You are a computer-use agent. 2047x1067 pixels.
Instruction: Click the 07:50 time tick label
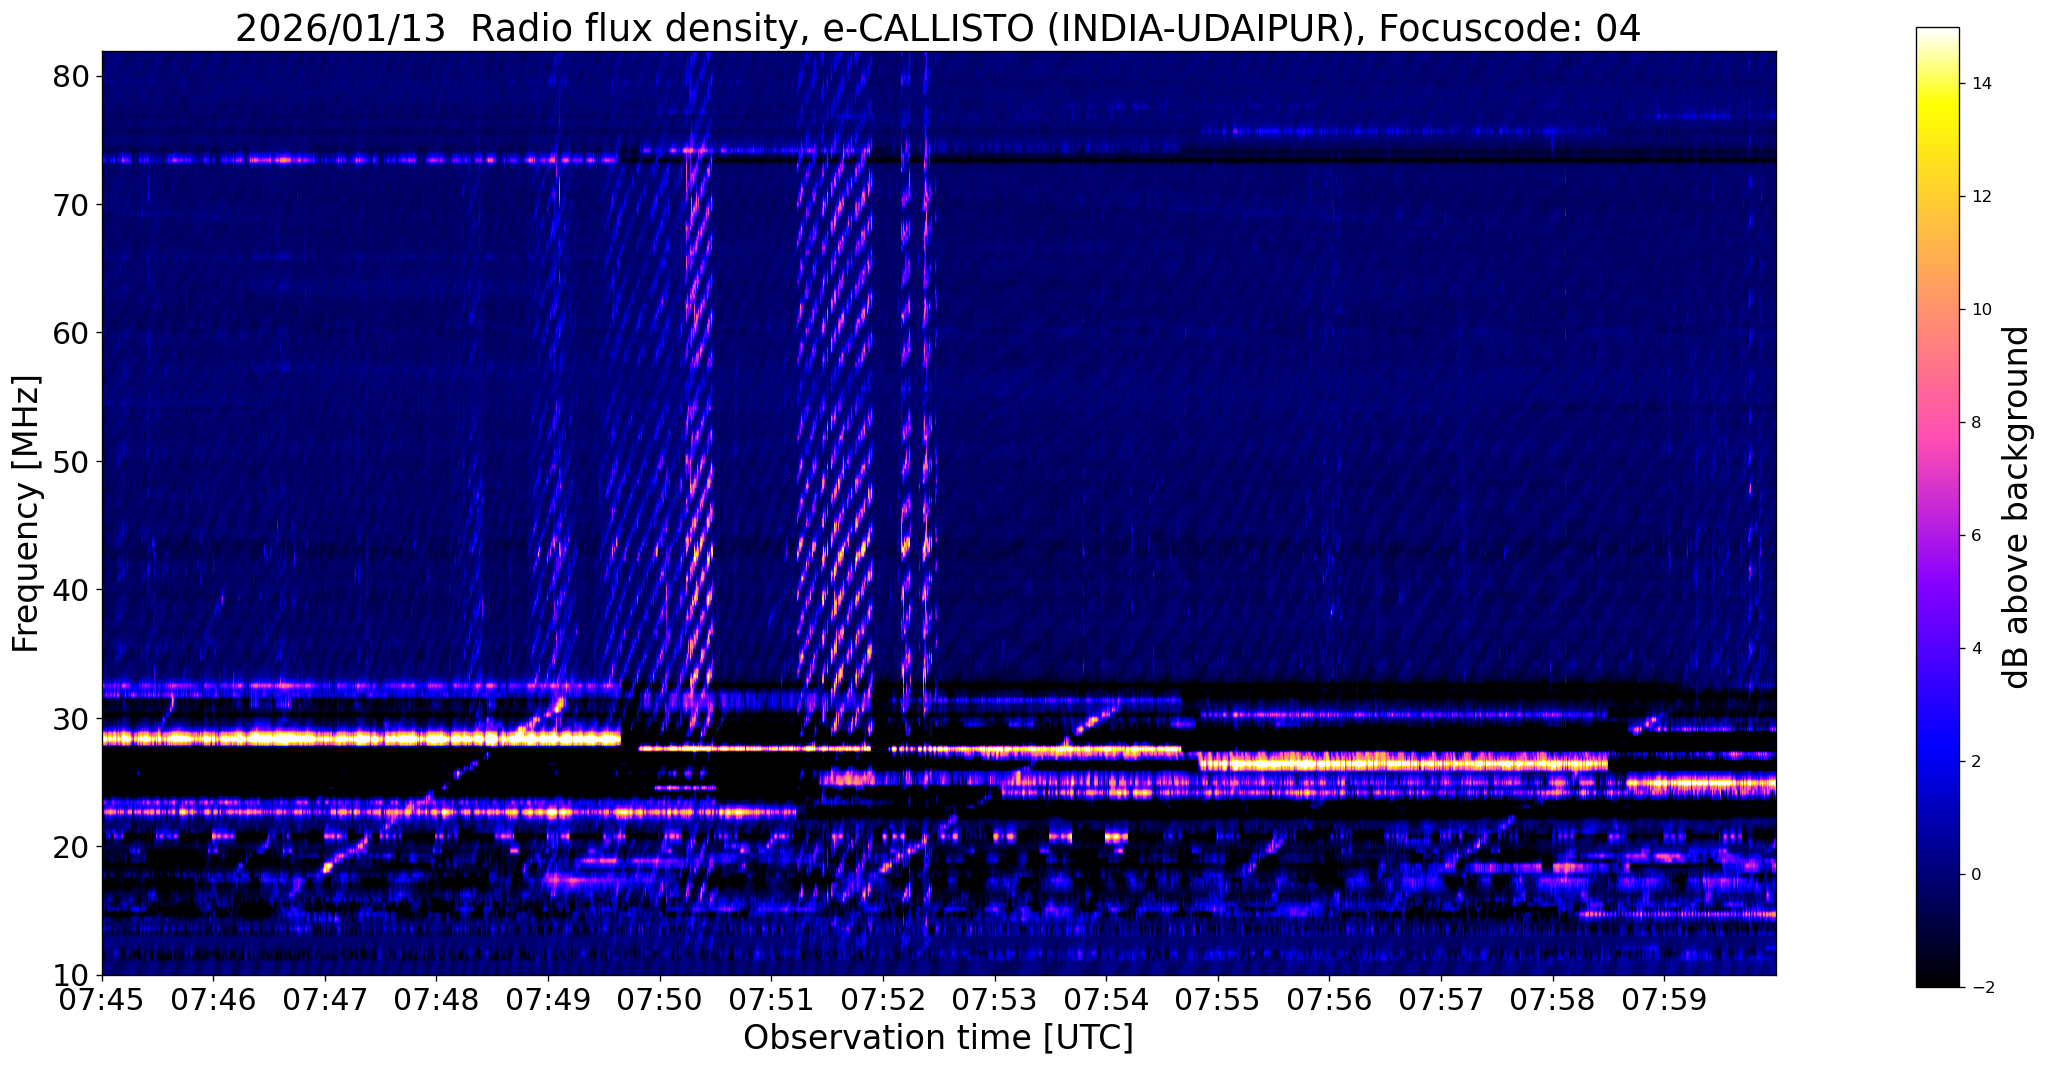click(659, 999)
